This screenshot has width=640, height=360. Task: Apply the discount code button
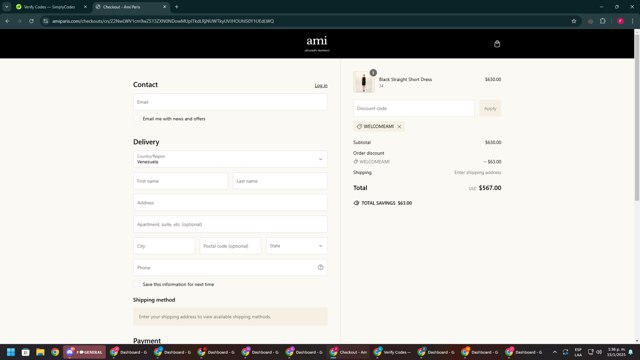pos(490,109)
